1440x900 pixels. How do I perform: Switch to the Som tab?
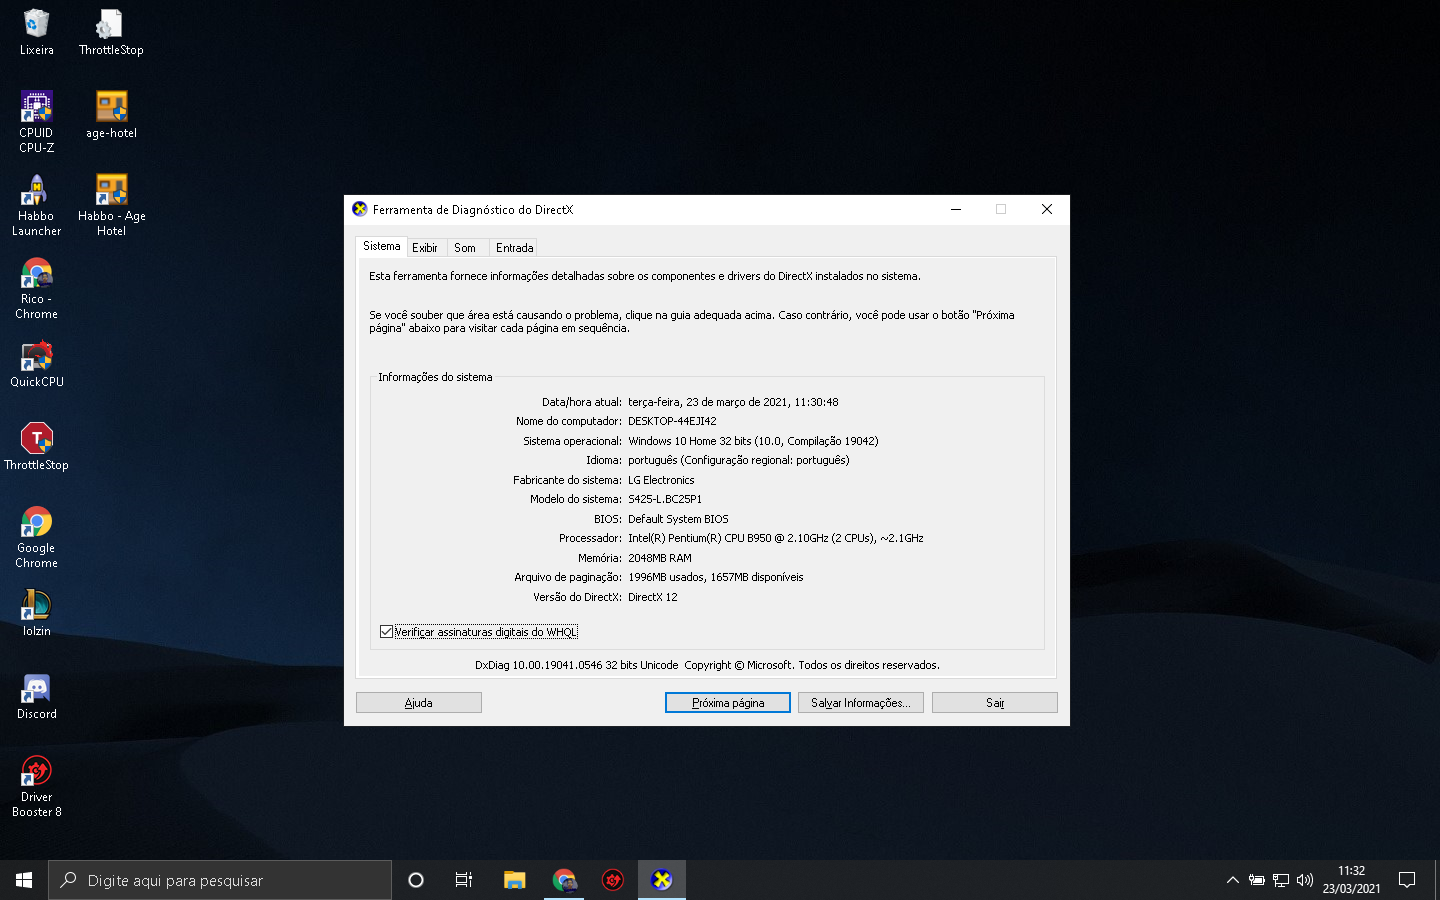coord(465,248)
